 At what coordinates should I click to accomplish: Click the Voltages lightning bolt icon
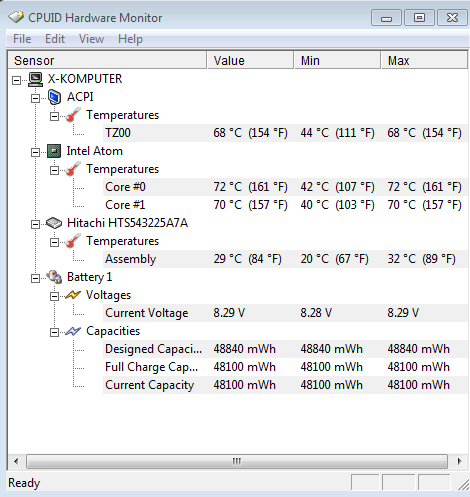click(x=73, y=295)
